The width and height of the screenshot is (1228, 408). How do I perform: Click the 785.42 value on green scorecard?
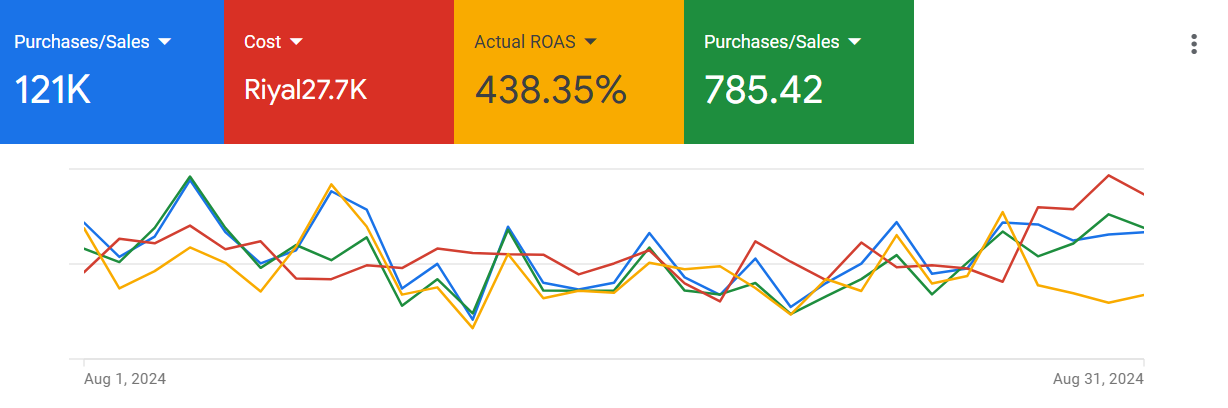763,91
